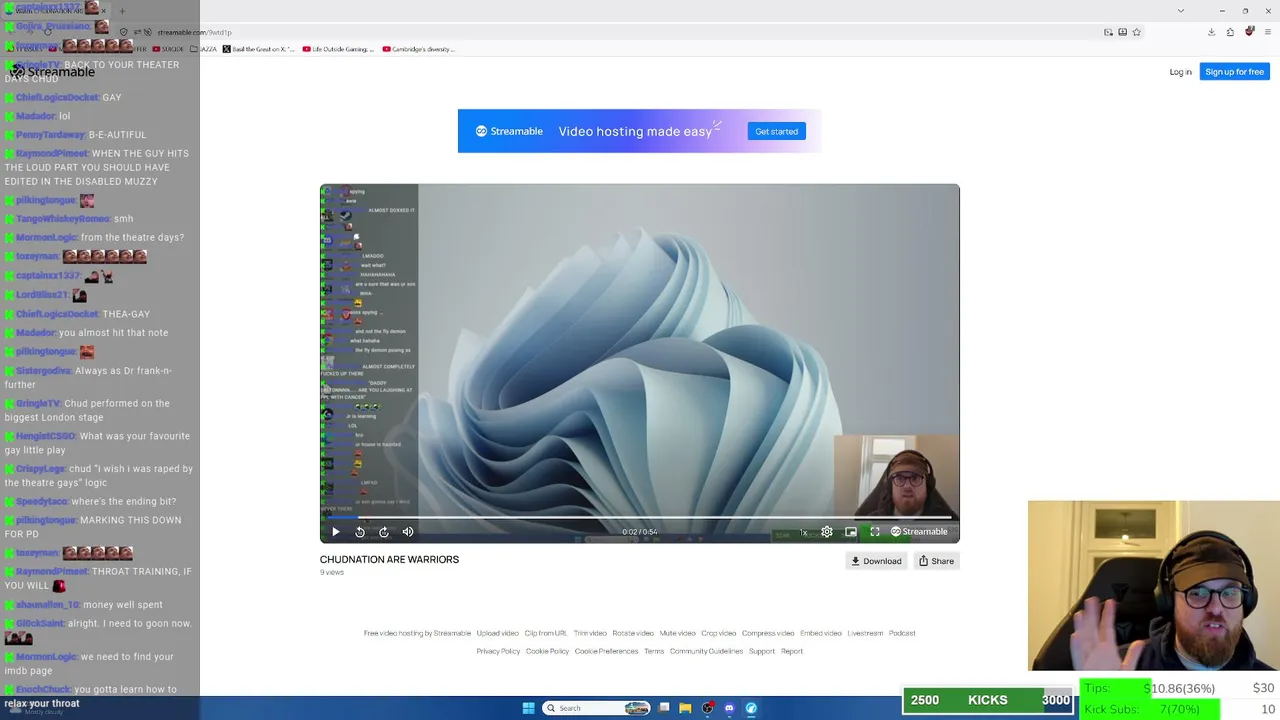Open the Podcast footer link

pos(902,633)
